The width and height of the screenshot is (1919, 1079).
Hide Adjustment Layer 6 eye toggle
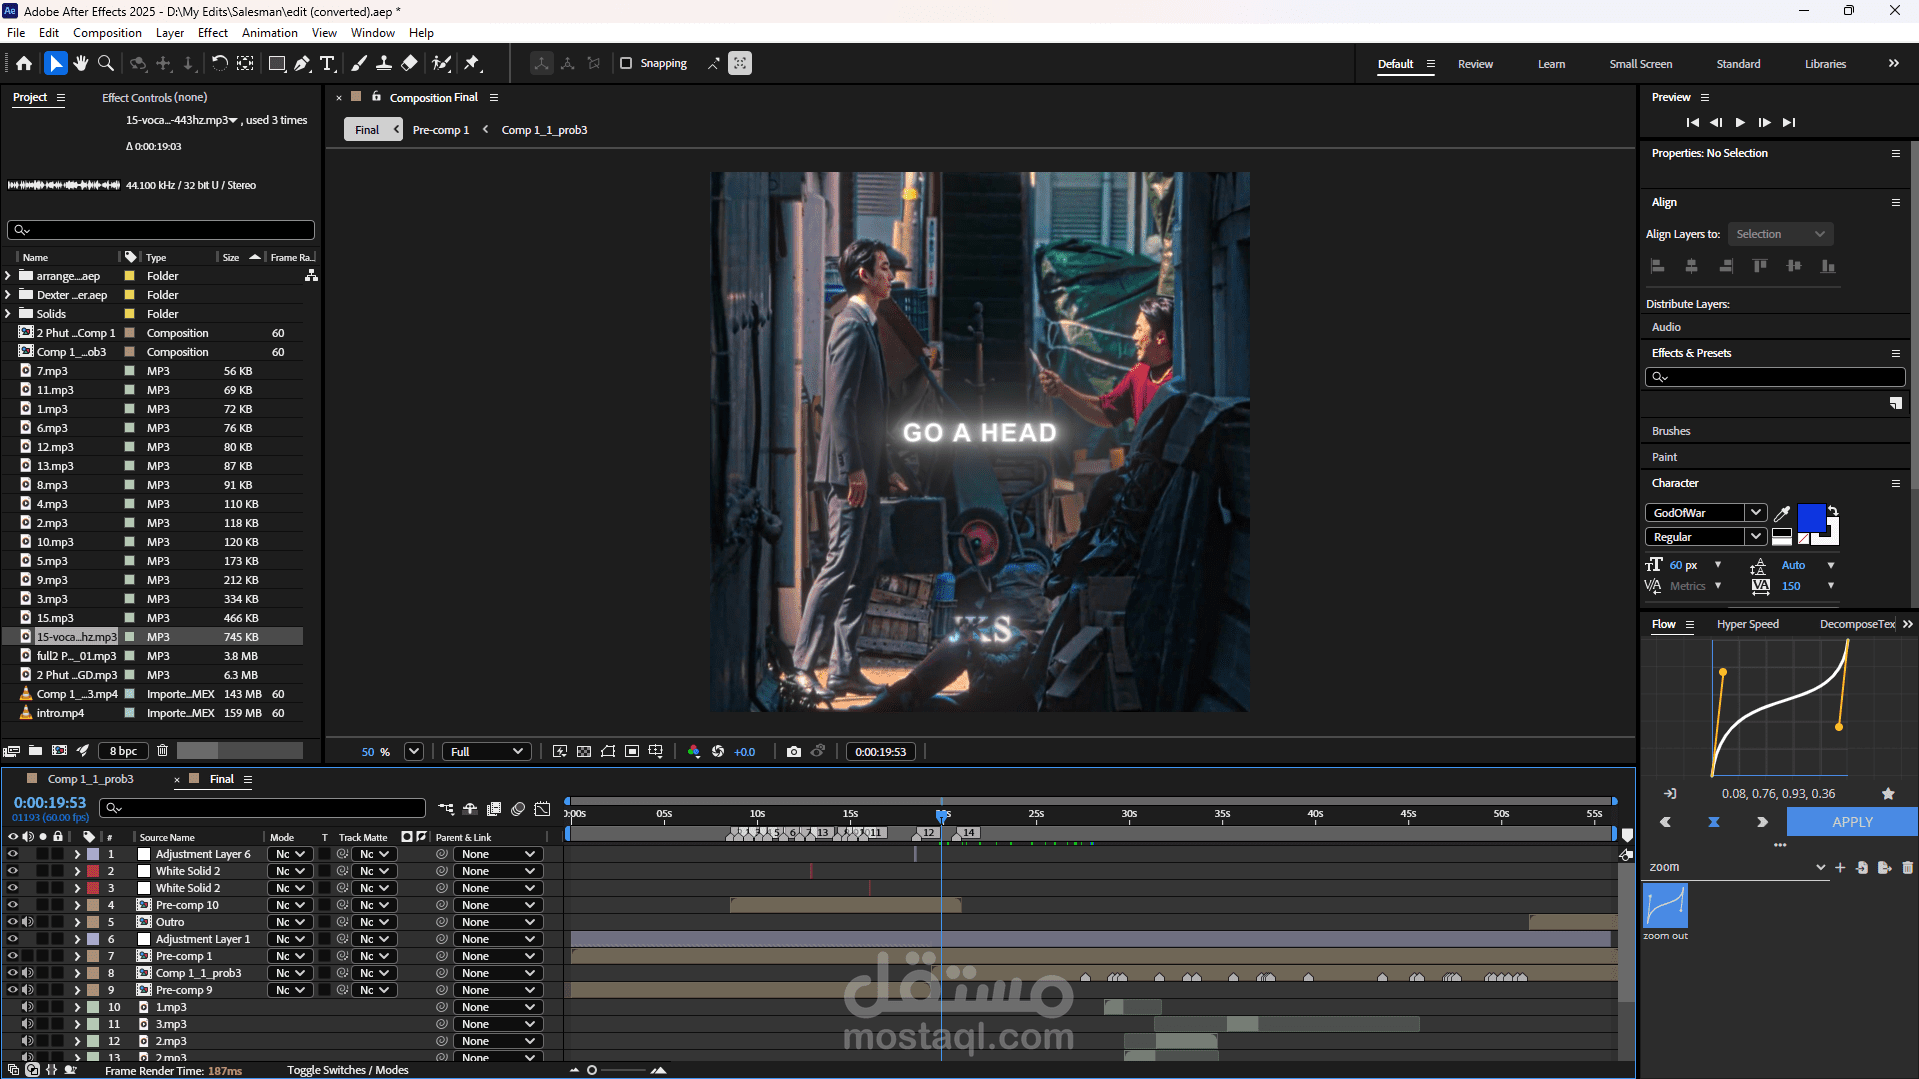13,854
